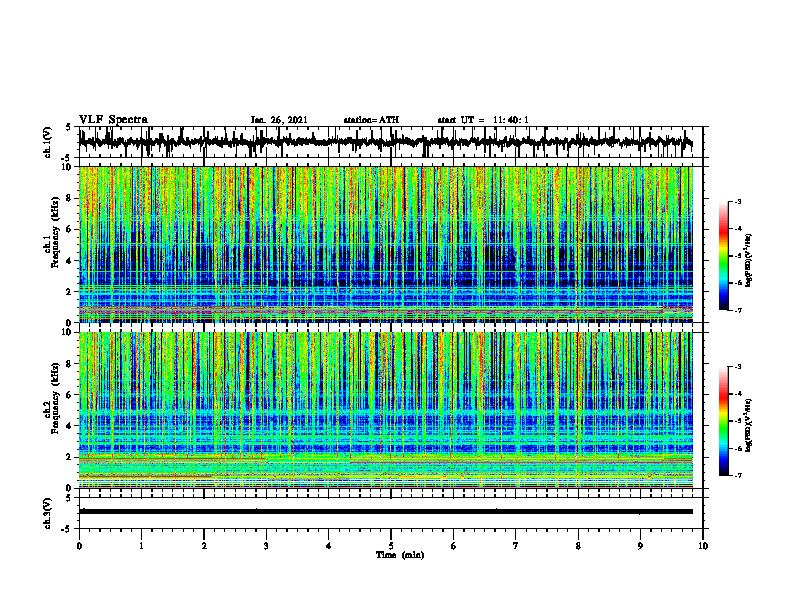Click the "-7" label on ch.2 color bar
This screenshot has height=612, width=792.
(738, 476)
